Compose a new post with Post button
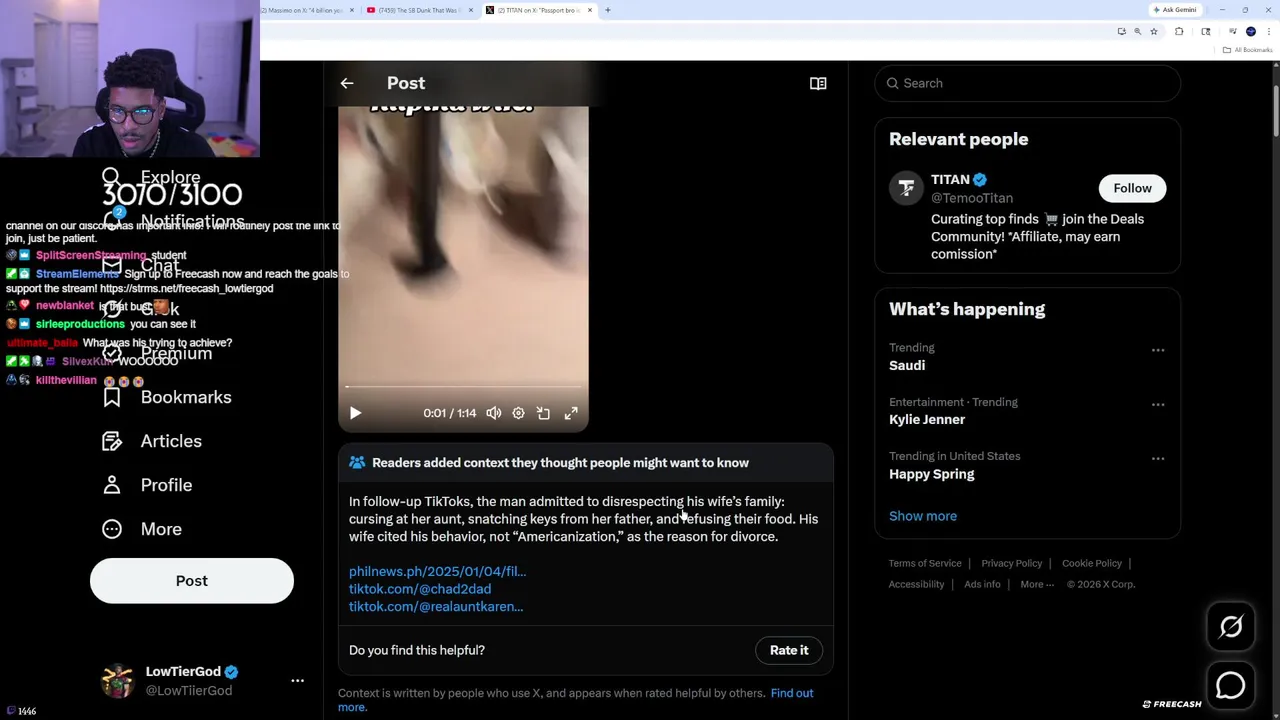Image resolution: width=1280 pixels, height=720 pixels. (x=192, y=581)
